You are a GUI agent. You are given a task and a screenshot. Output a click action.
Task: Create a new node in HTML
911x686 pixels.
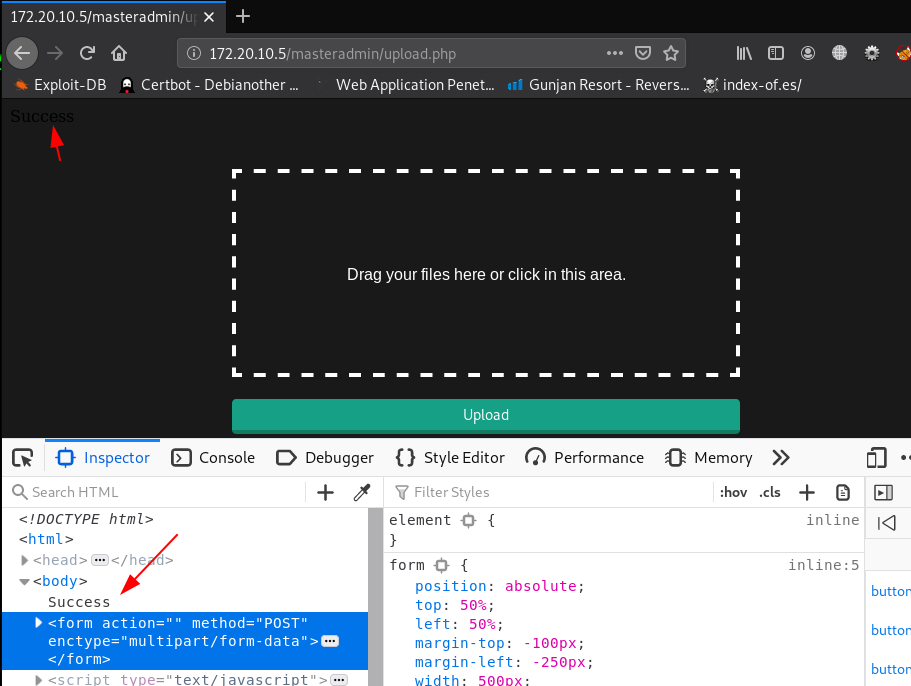tap(325, 493)
